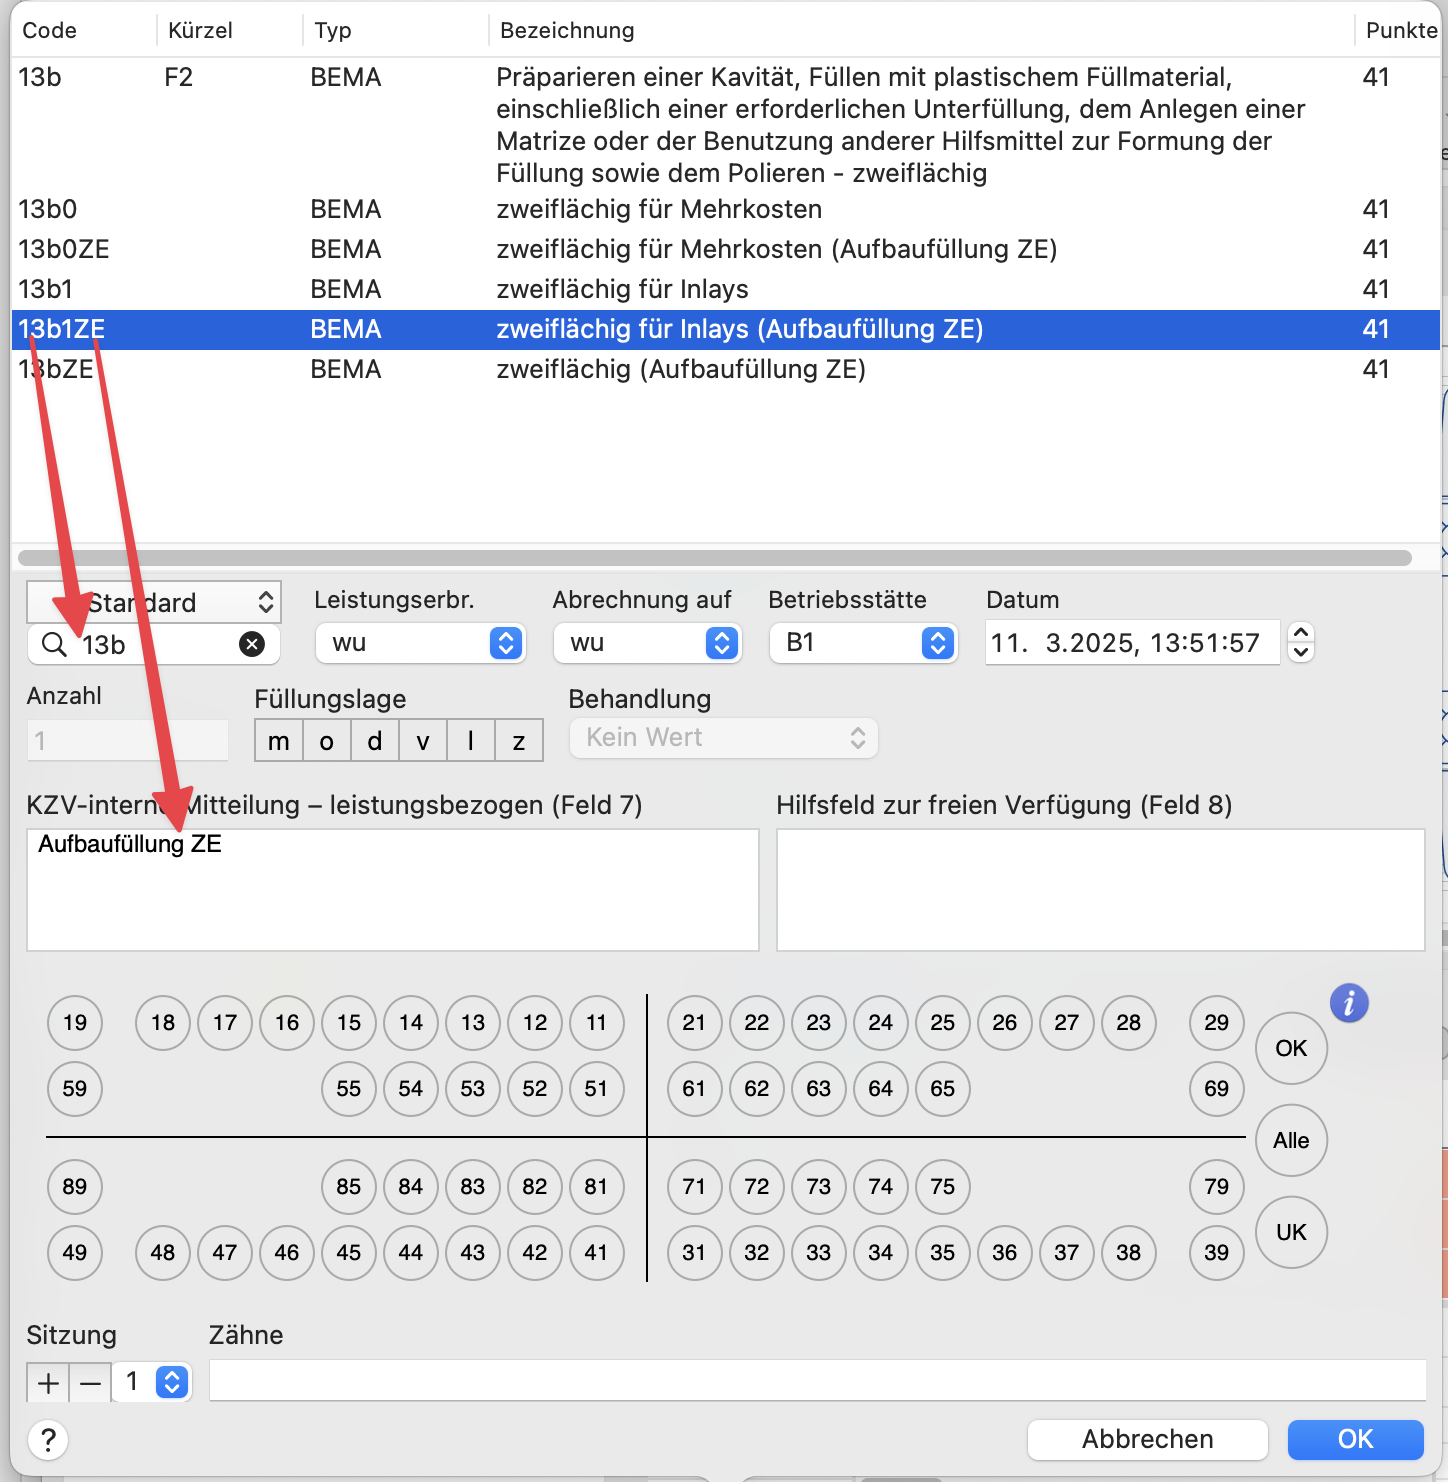Click into the Hilfsfeld Feld 8 text box
Image resolution: width=1448 pixels, height=1482 pixels.
(x=1100, y=890)
